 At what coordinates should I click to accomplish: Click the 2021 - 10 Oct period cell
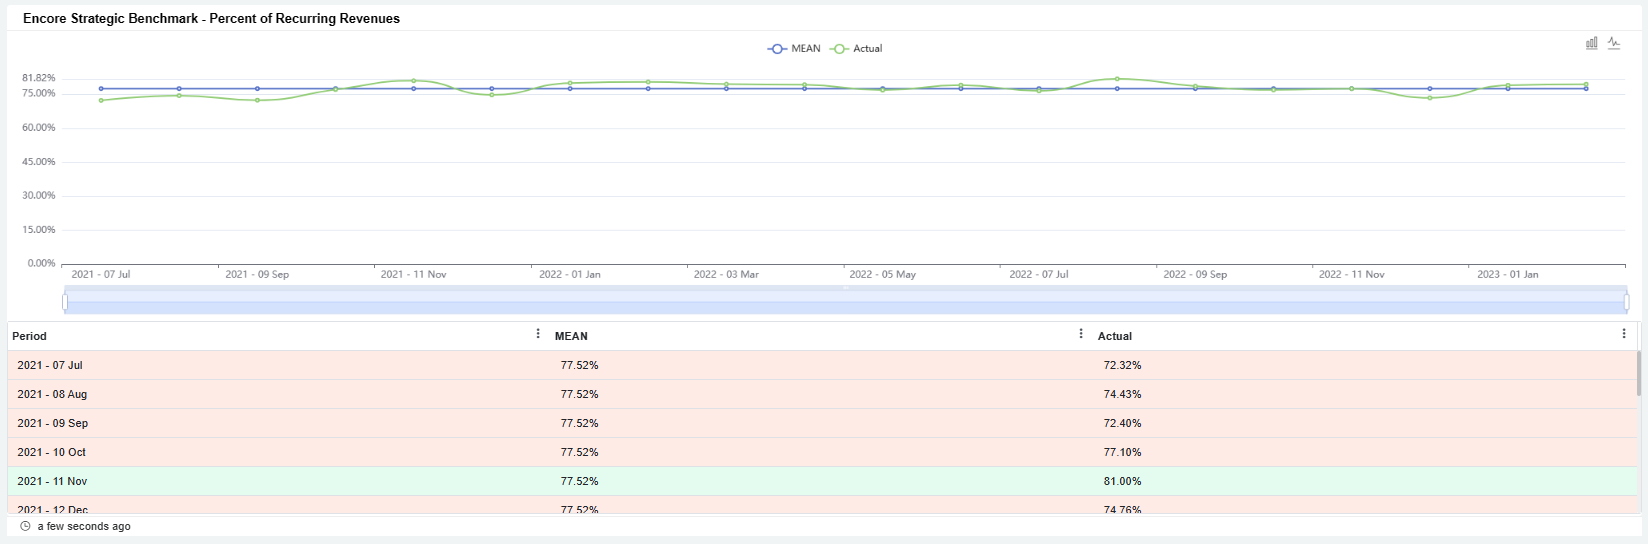pyautogui.click(x=52, y=452)
